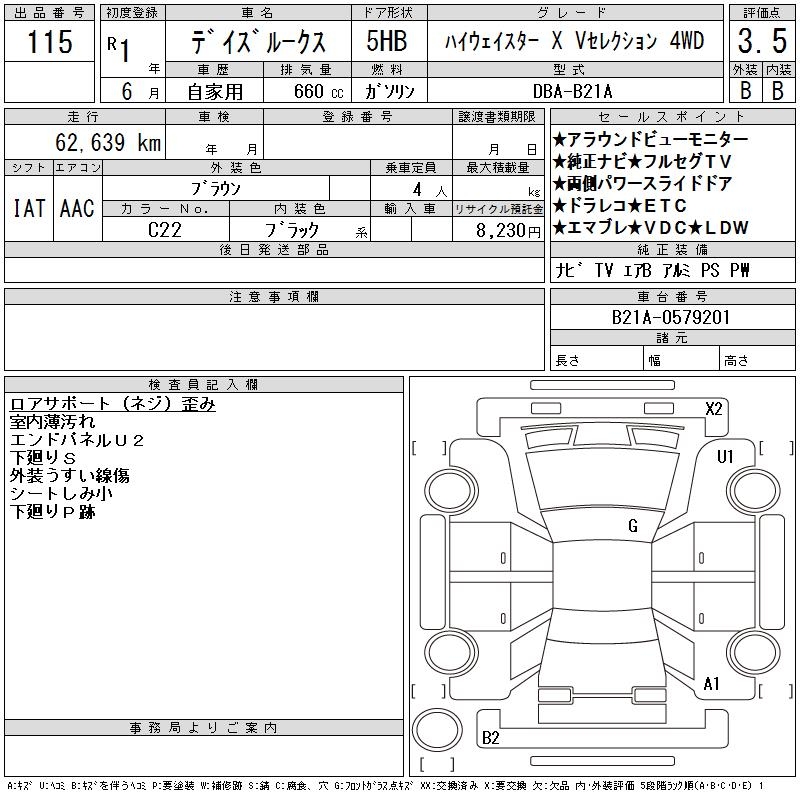Click the ★ドラレコ★ETC line
The width and height of the screenshot is (800, 800).
pos(619,205)
